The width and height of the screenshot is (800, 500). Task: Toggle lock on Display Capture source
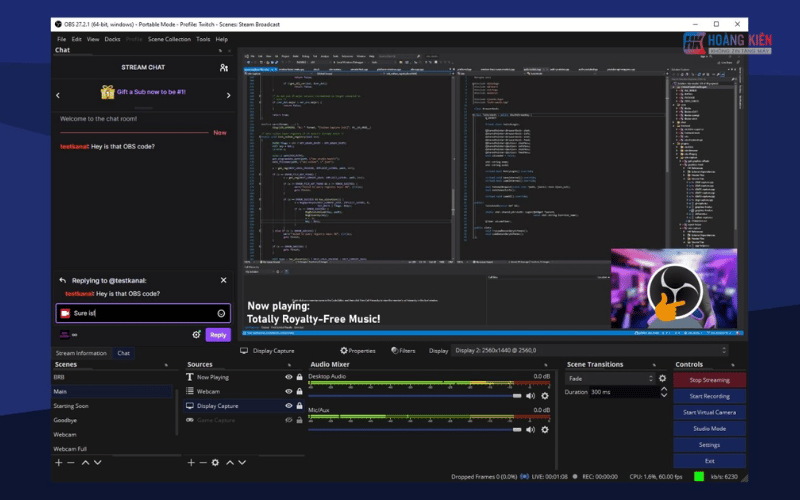[x=299, y=406]
